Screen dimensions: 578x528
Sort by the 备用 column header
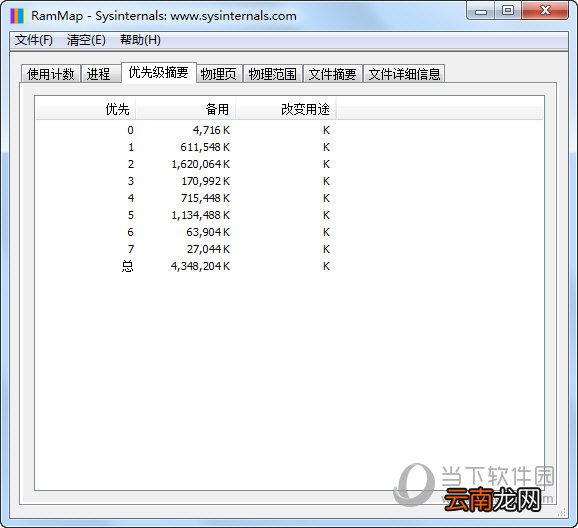[185, 109]
